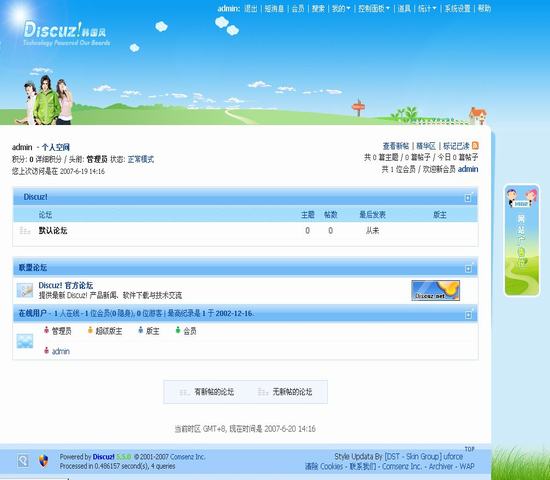This screenshot has width=550, height=480.
Task: Click the Discuz! link in Powered by
Action: (x=103, y=457)
